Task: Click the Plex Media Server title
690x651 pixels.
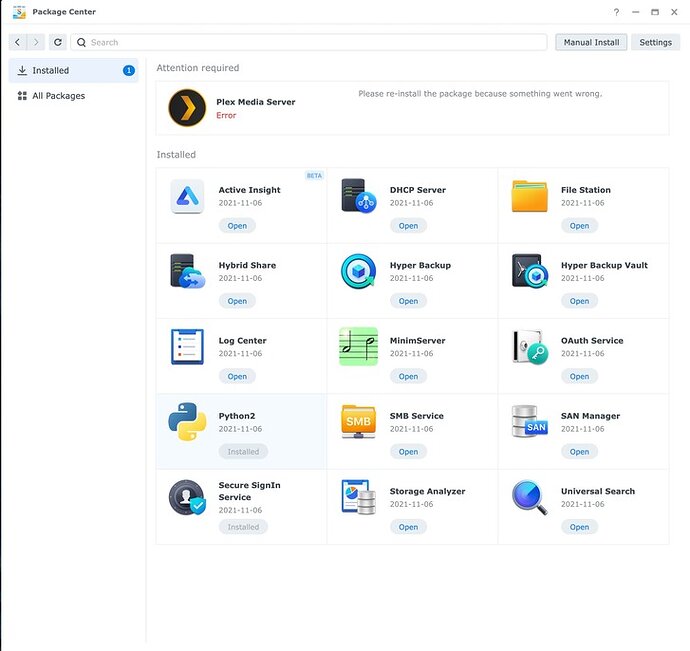Action: pos(256,102)
